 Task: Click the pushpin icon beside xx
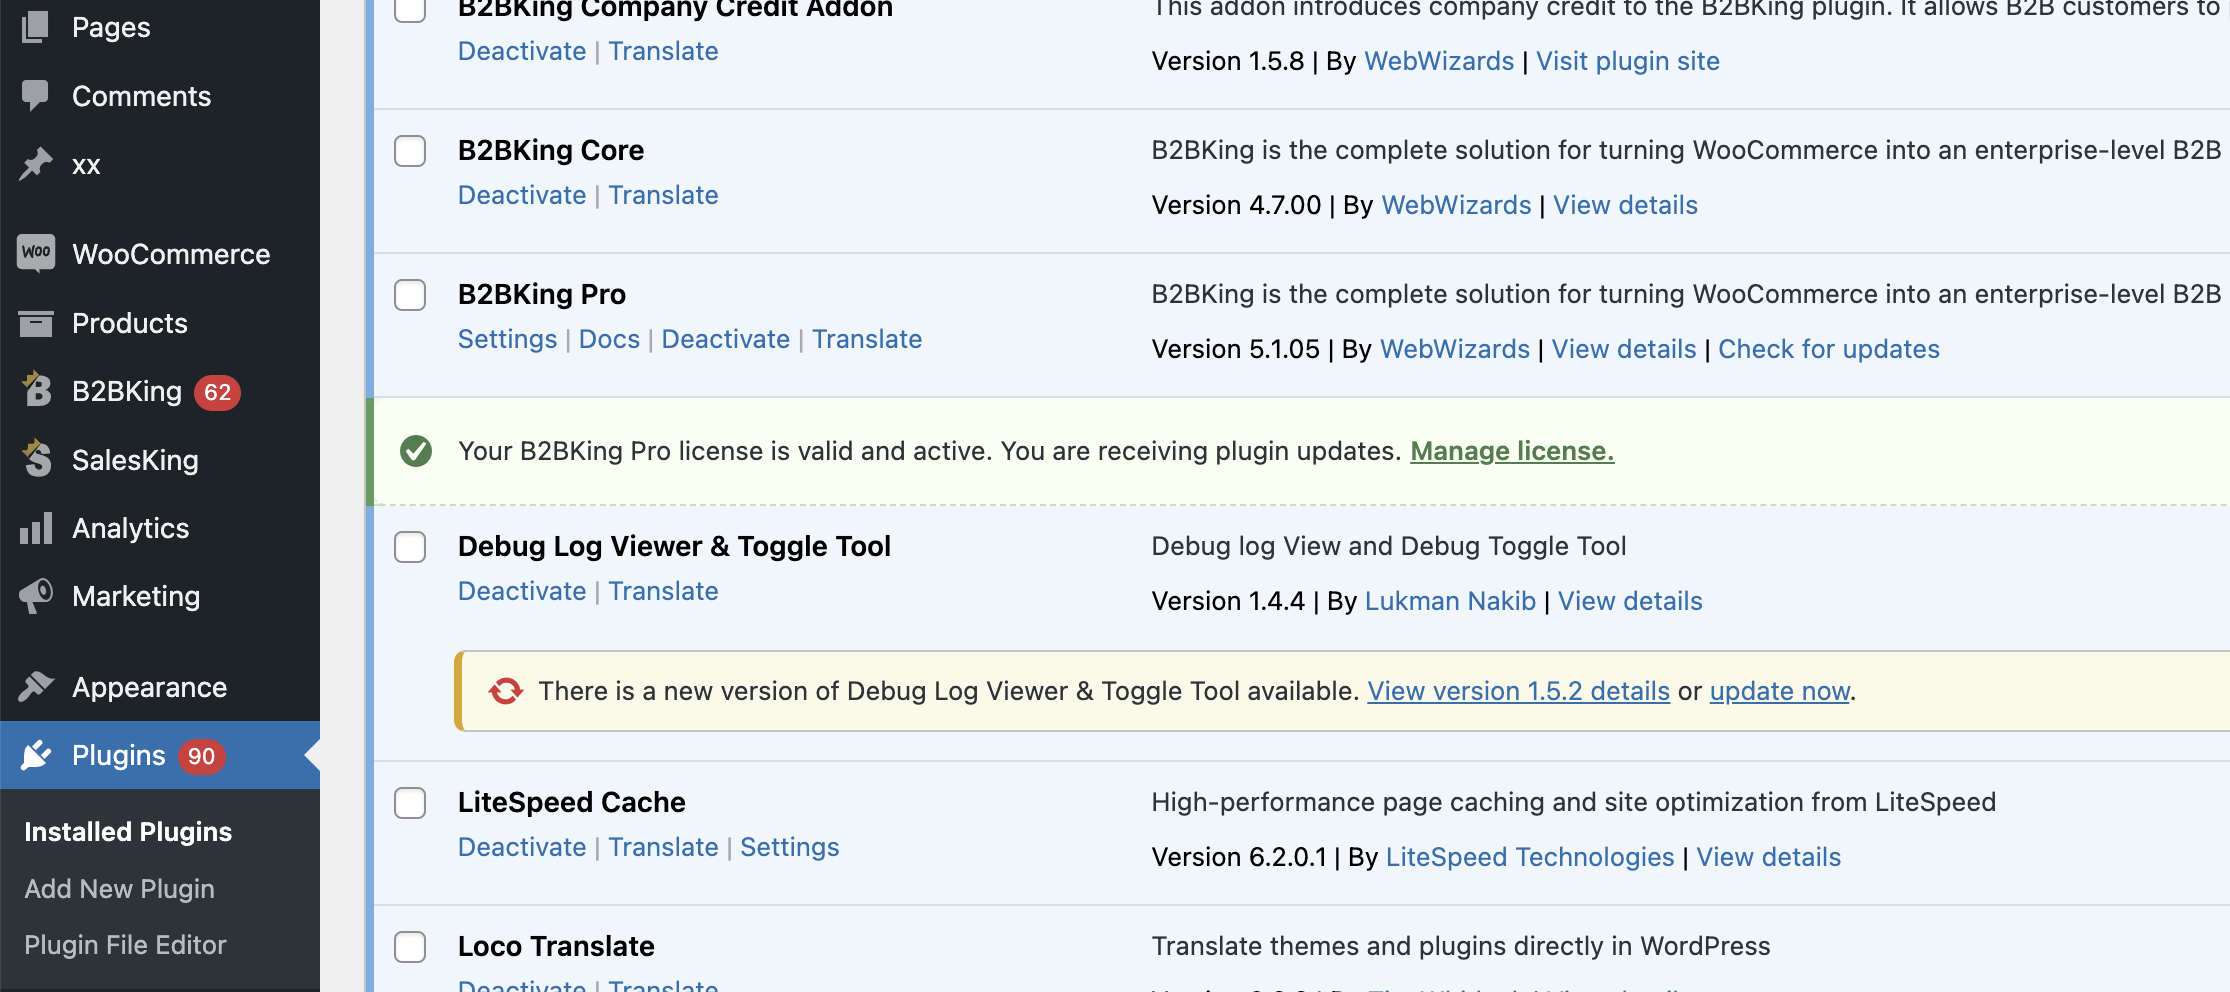click(36, 164)
